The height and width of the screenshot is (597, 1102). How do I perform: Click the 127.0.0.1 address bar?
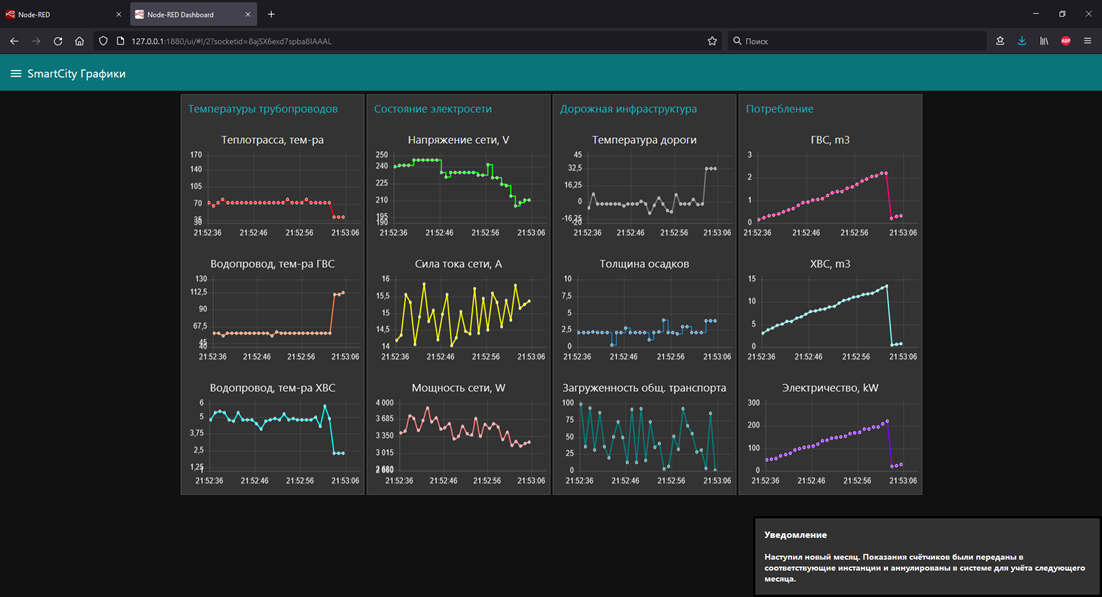[300, 41]
